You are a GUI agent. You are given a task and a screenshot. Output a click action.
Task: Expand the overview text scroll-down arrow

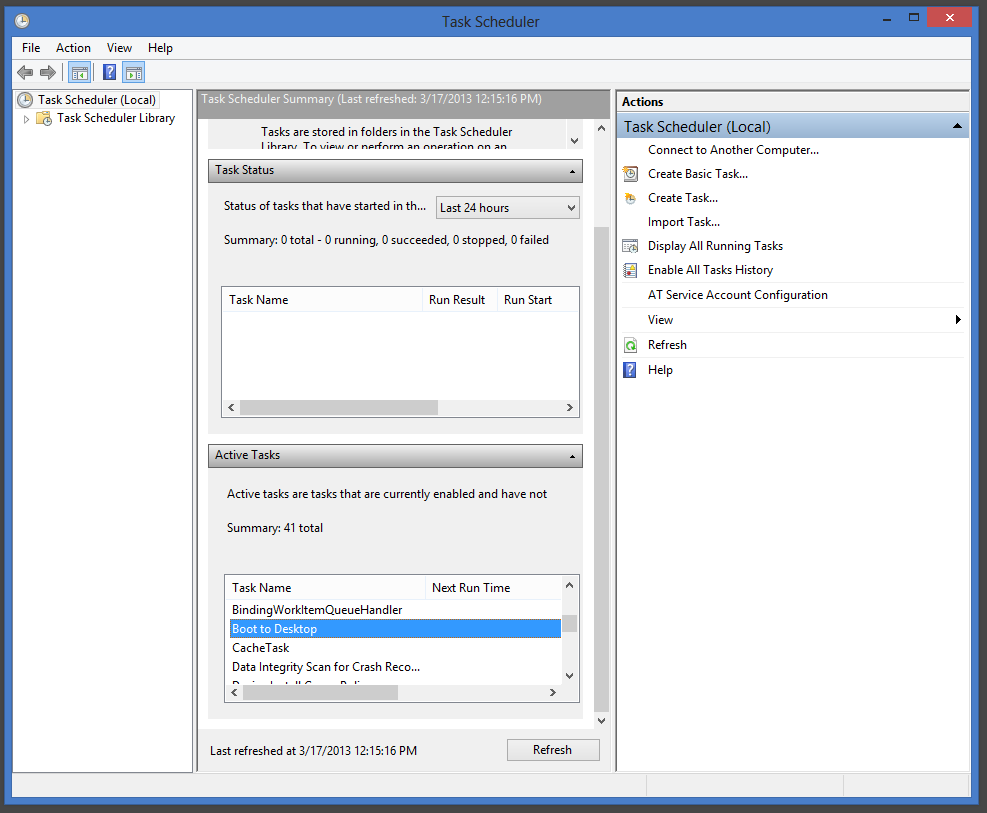point(574,141)
